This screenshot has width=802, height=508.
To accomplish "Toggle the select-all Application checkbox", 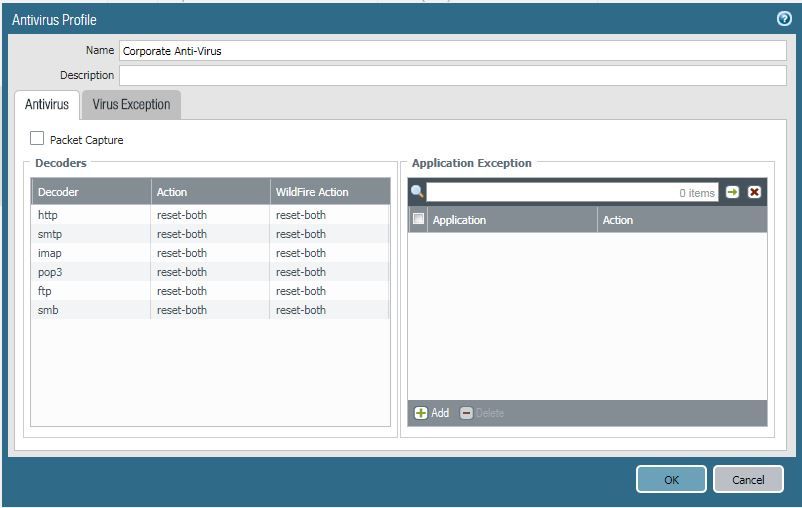I will click(418, 219).
